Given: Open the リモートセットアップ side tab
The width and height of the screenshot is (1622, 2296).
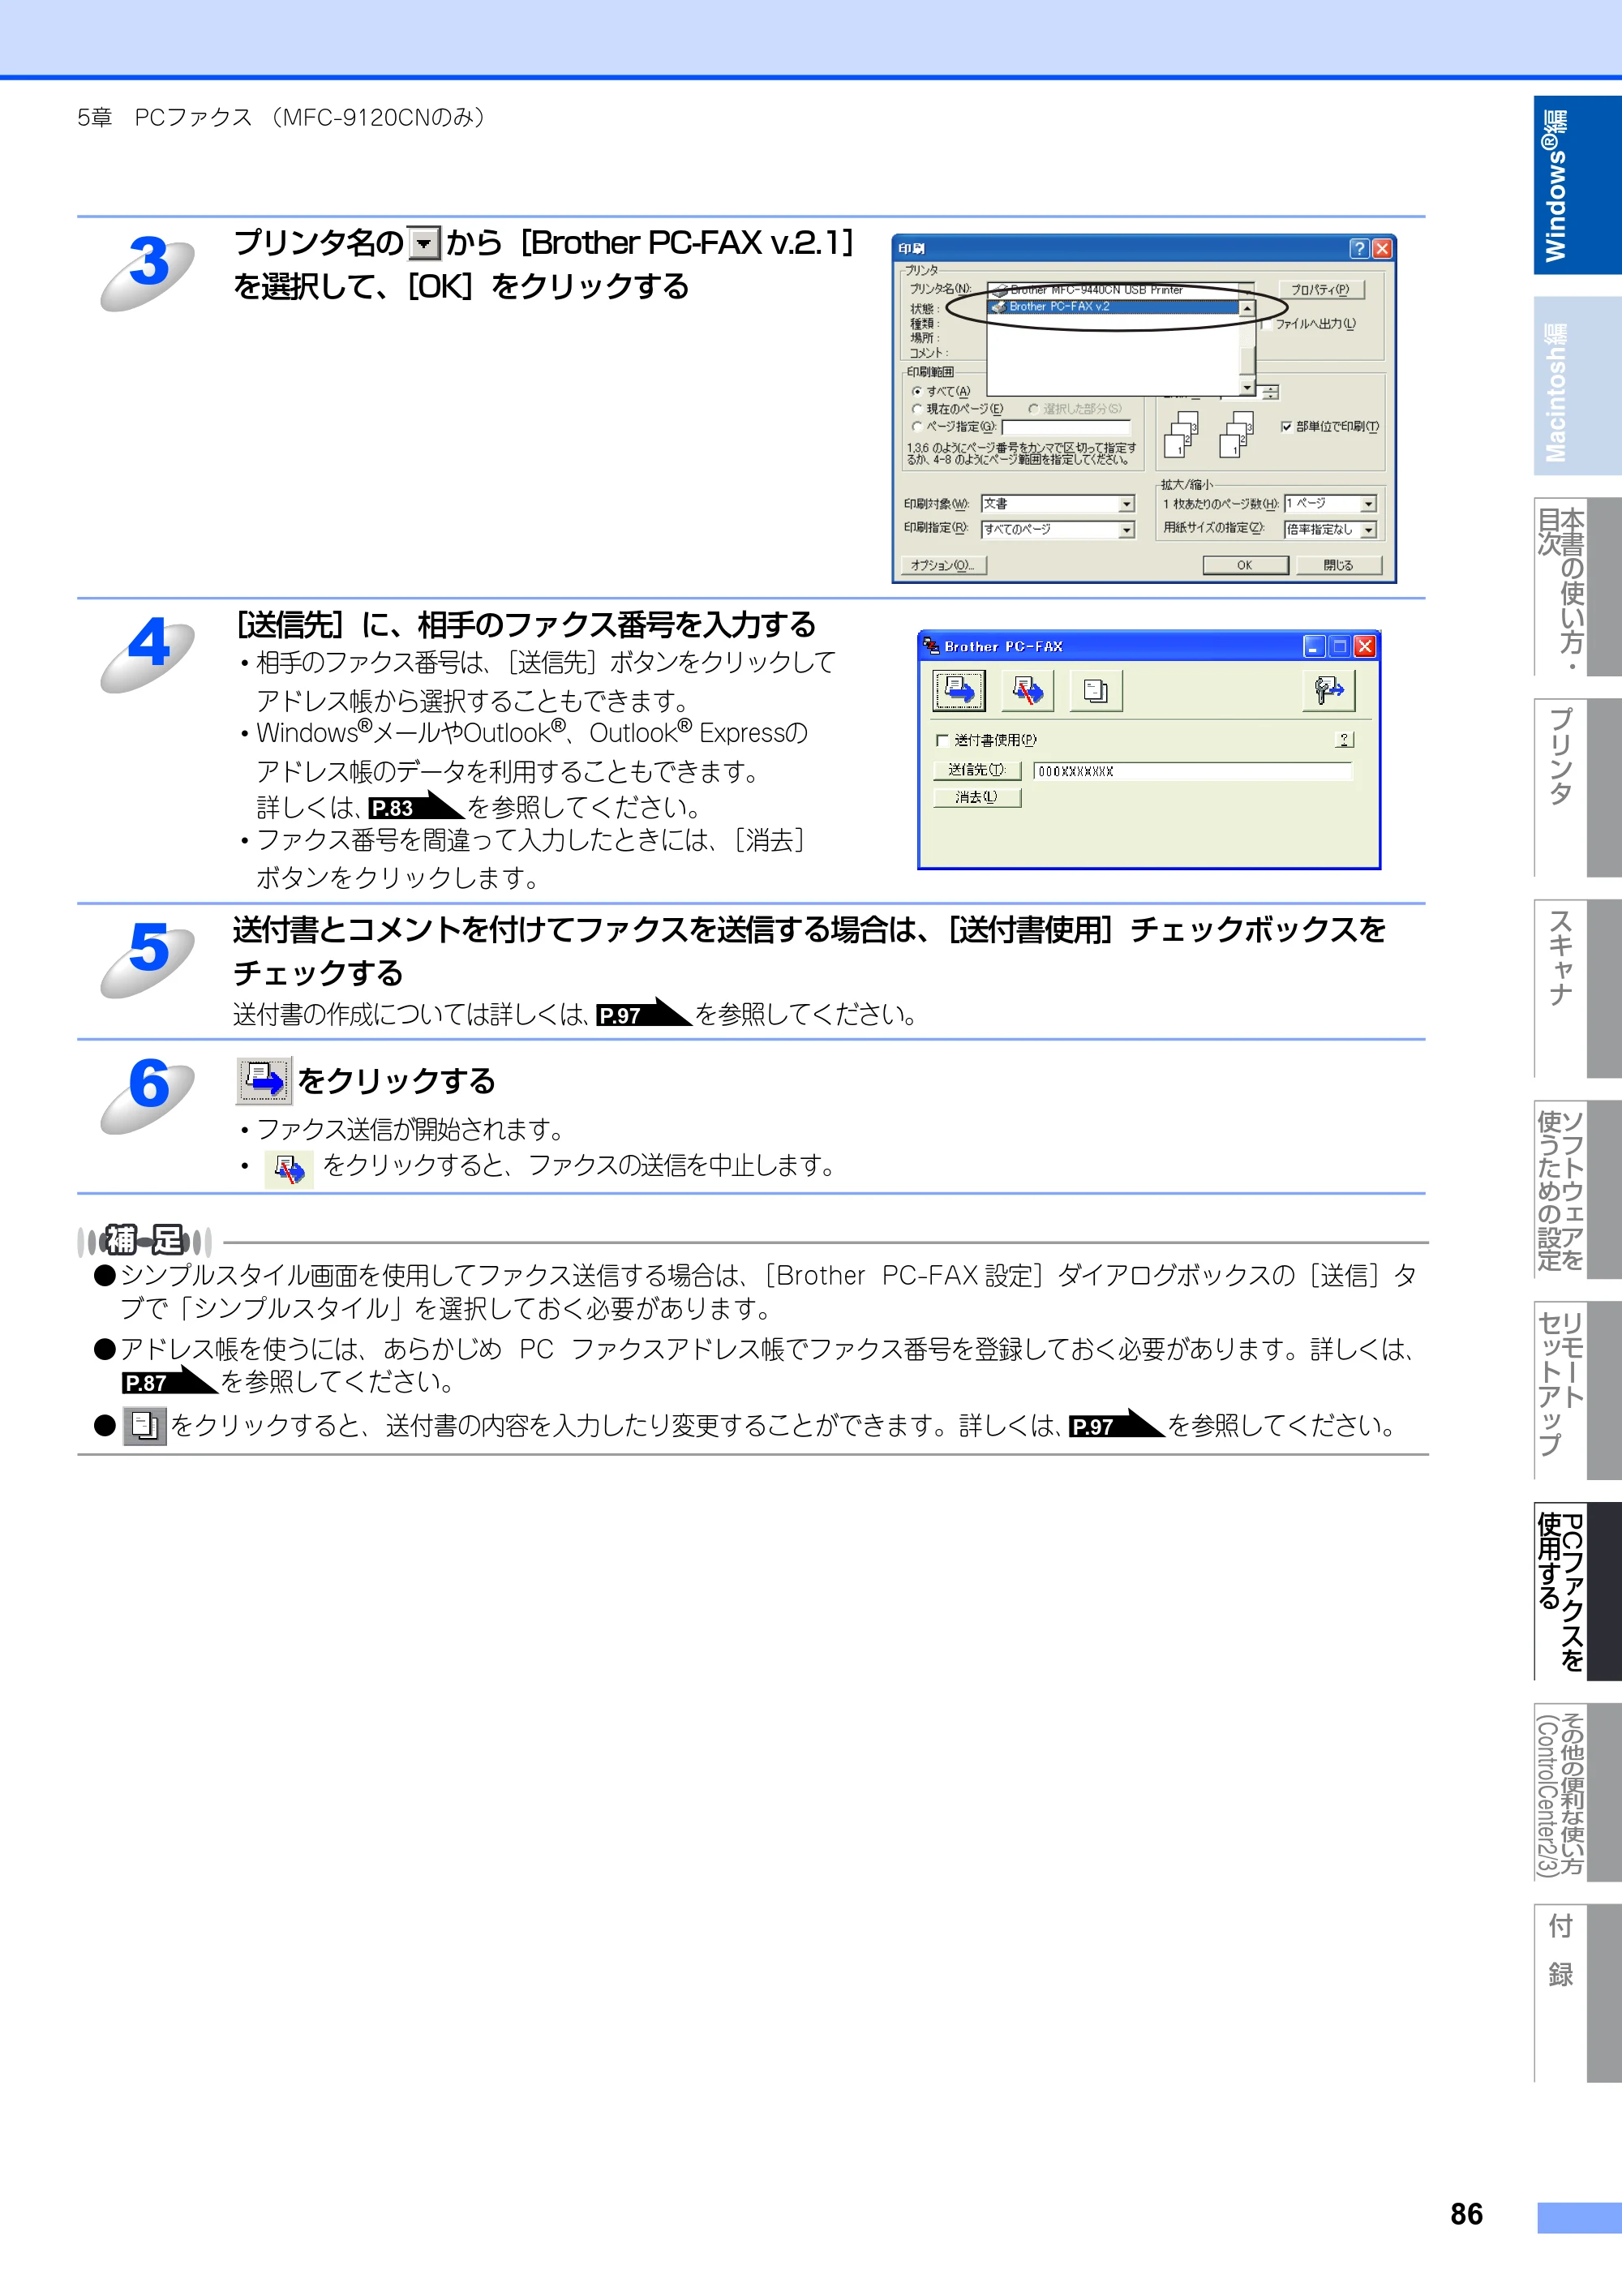Looking at the screenshot, I should [x=1577, y=1391].
